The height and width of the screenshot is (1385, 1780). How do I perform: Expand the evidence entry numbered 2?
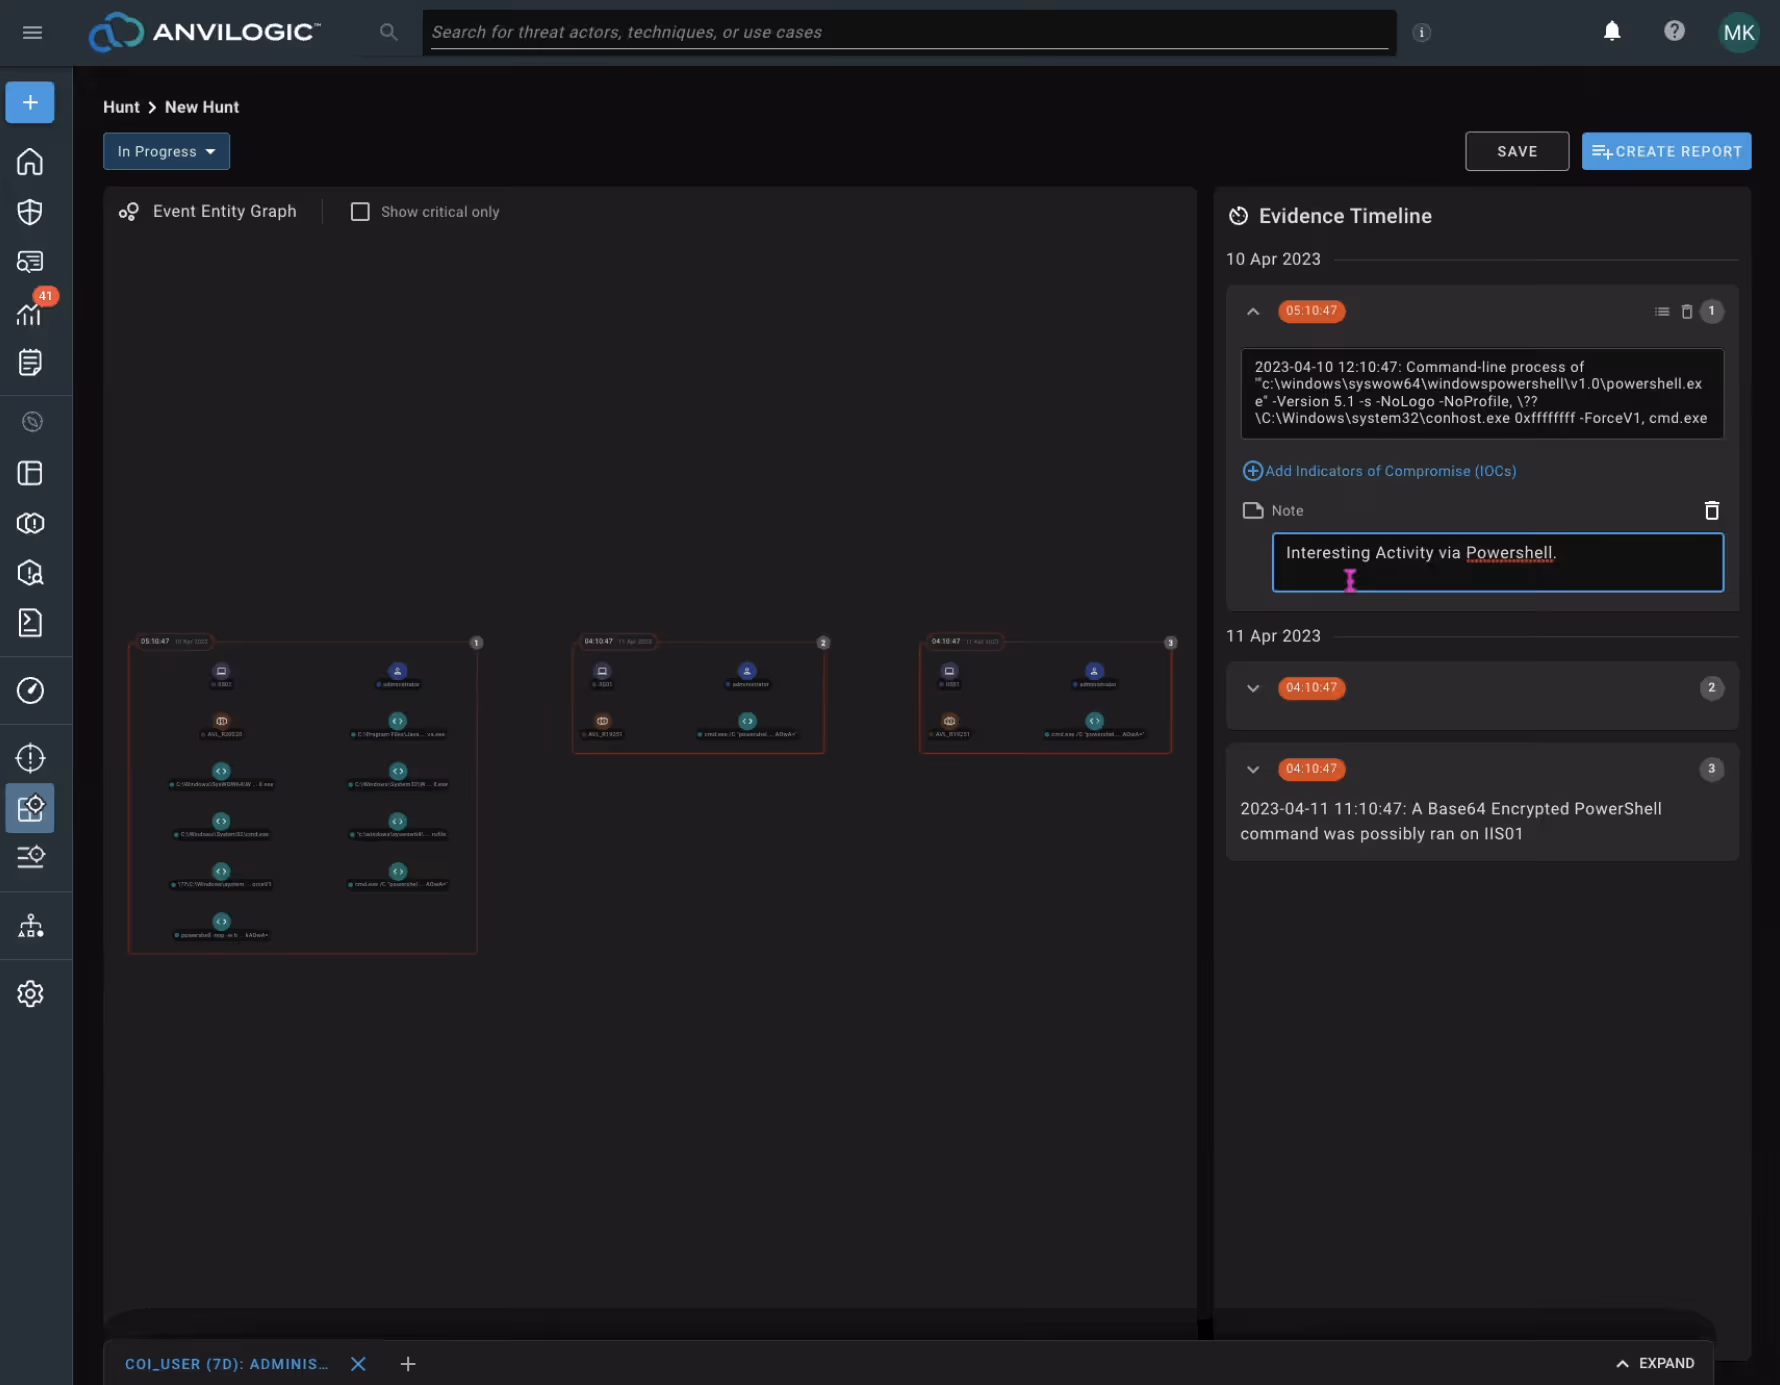pyautogui.click(x=1253, y=688)
